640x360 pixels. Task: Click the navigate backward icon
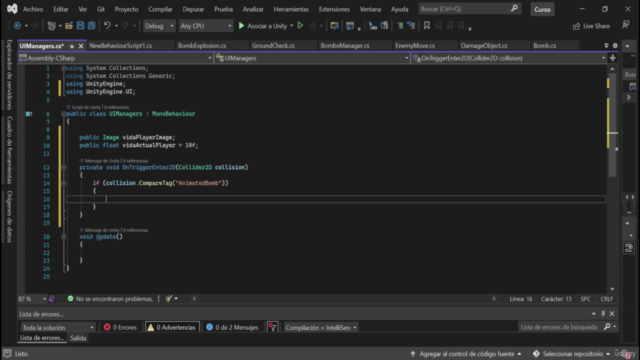point(17,26)
